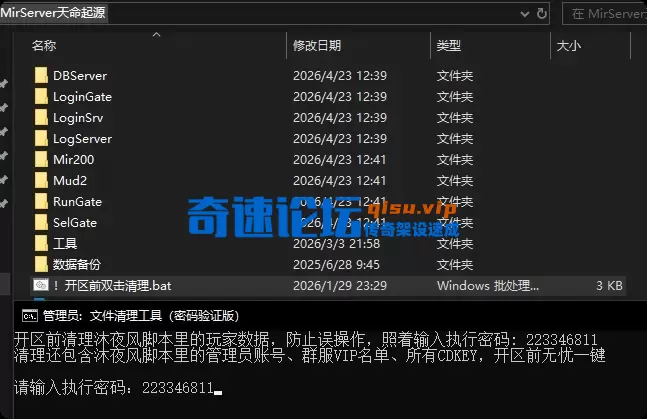Click the LoginSrv folder name

(x=78, y=118)
